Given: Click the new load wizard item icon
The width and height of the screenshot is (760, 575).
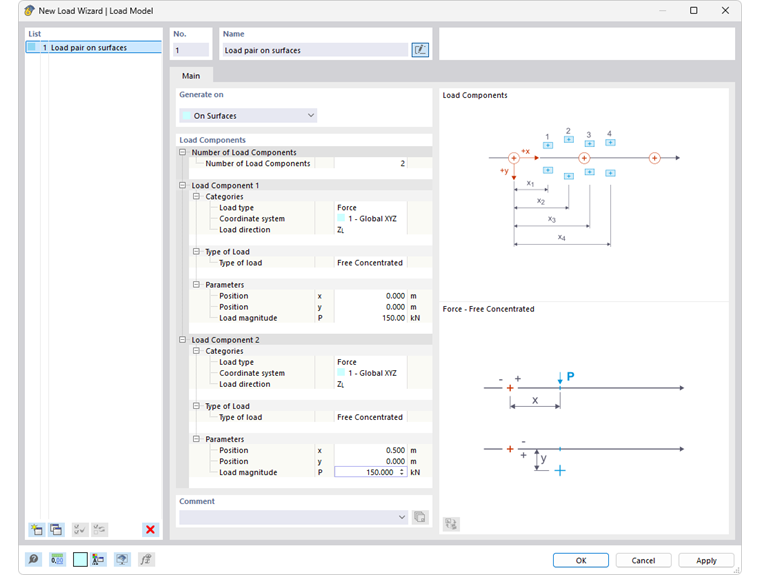Looking at the screenshot, I should tap(36, 529).
